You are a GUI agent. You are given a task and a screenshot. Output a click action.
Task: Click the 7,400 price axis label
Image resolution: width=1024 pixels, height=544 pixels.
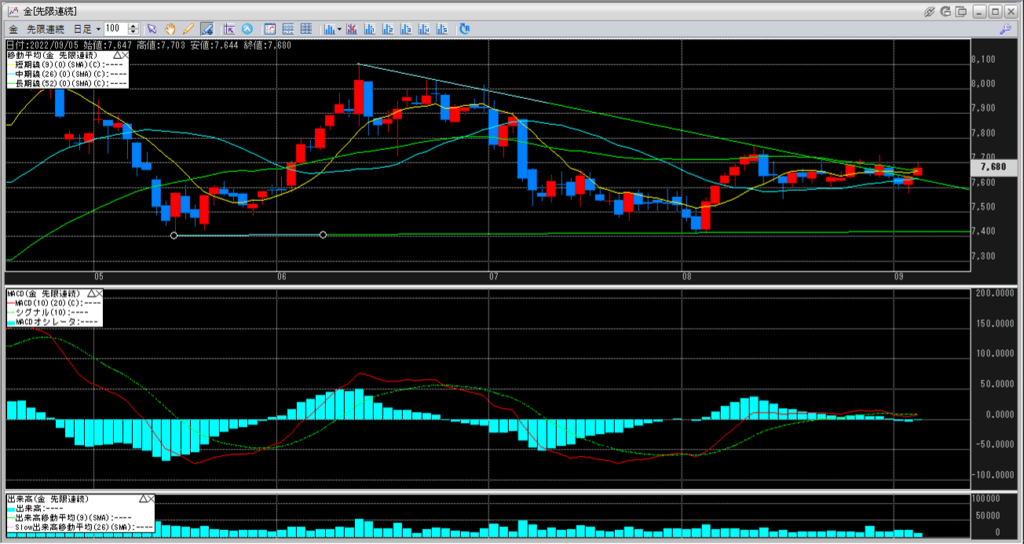pos(984,231)
